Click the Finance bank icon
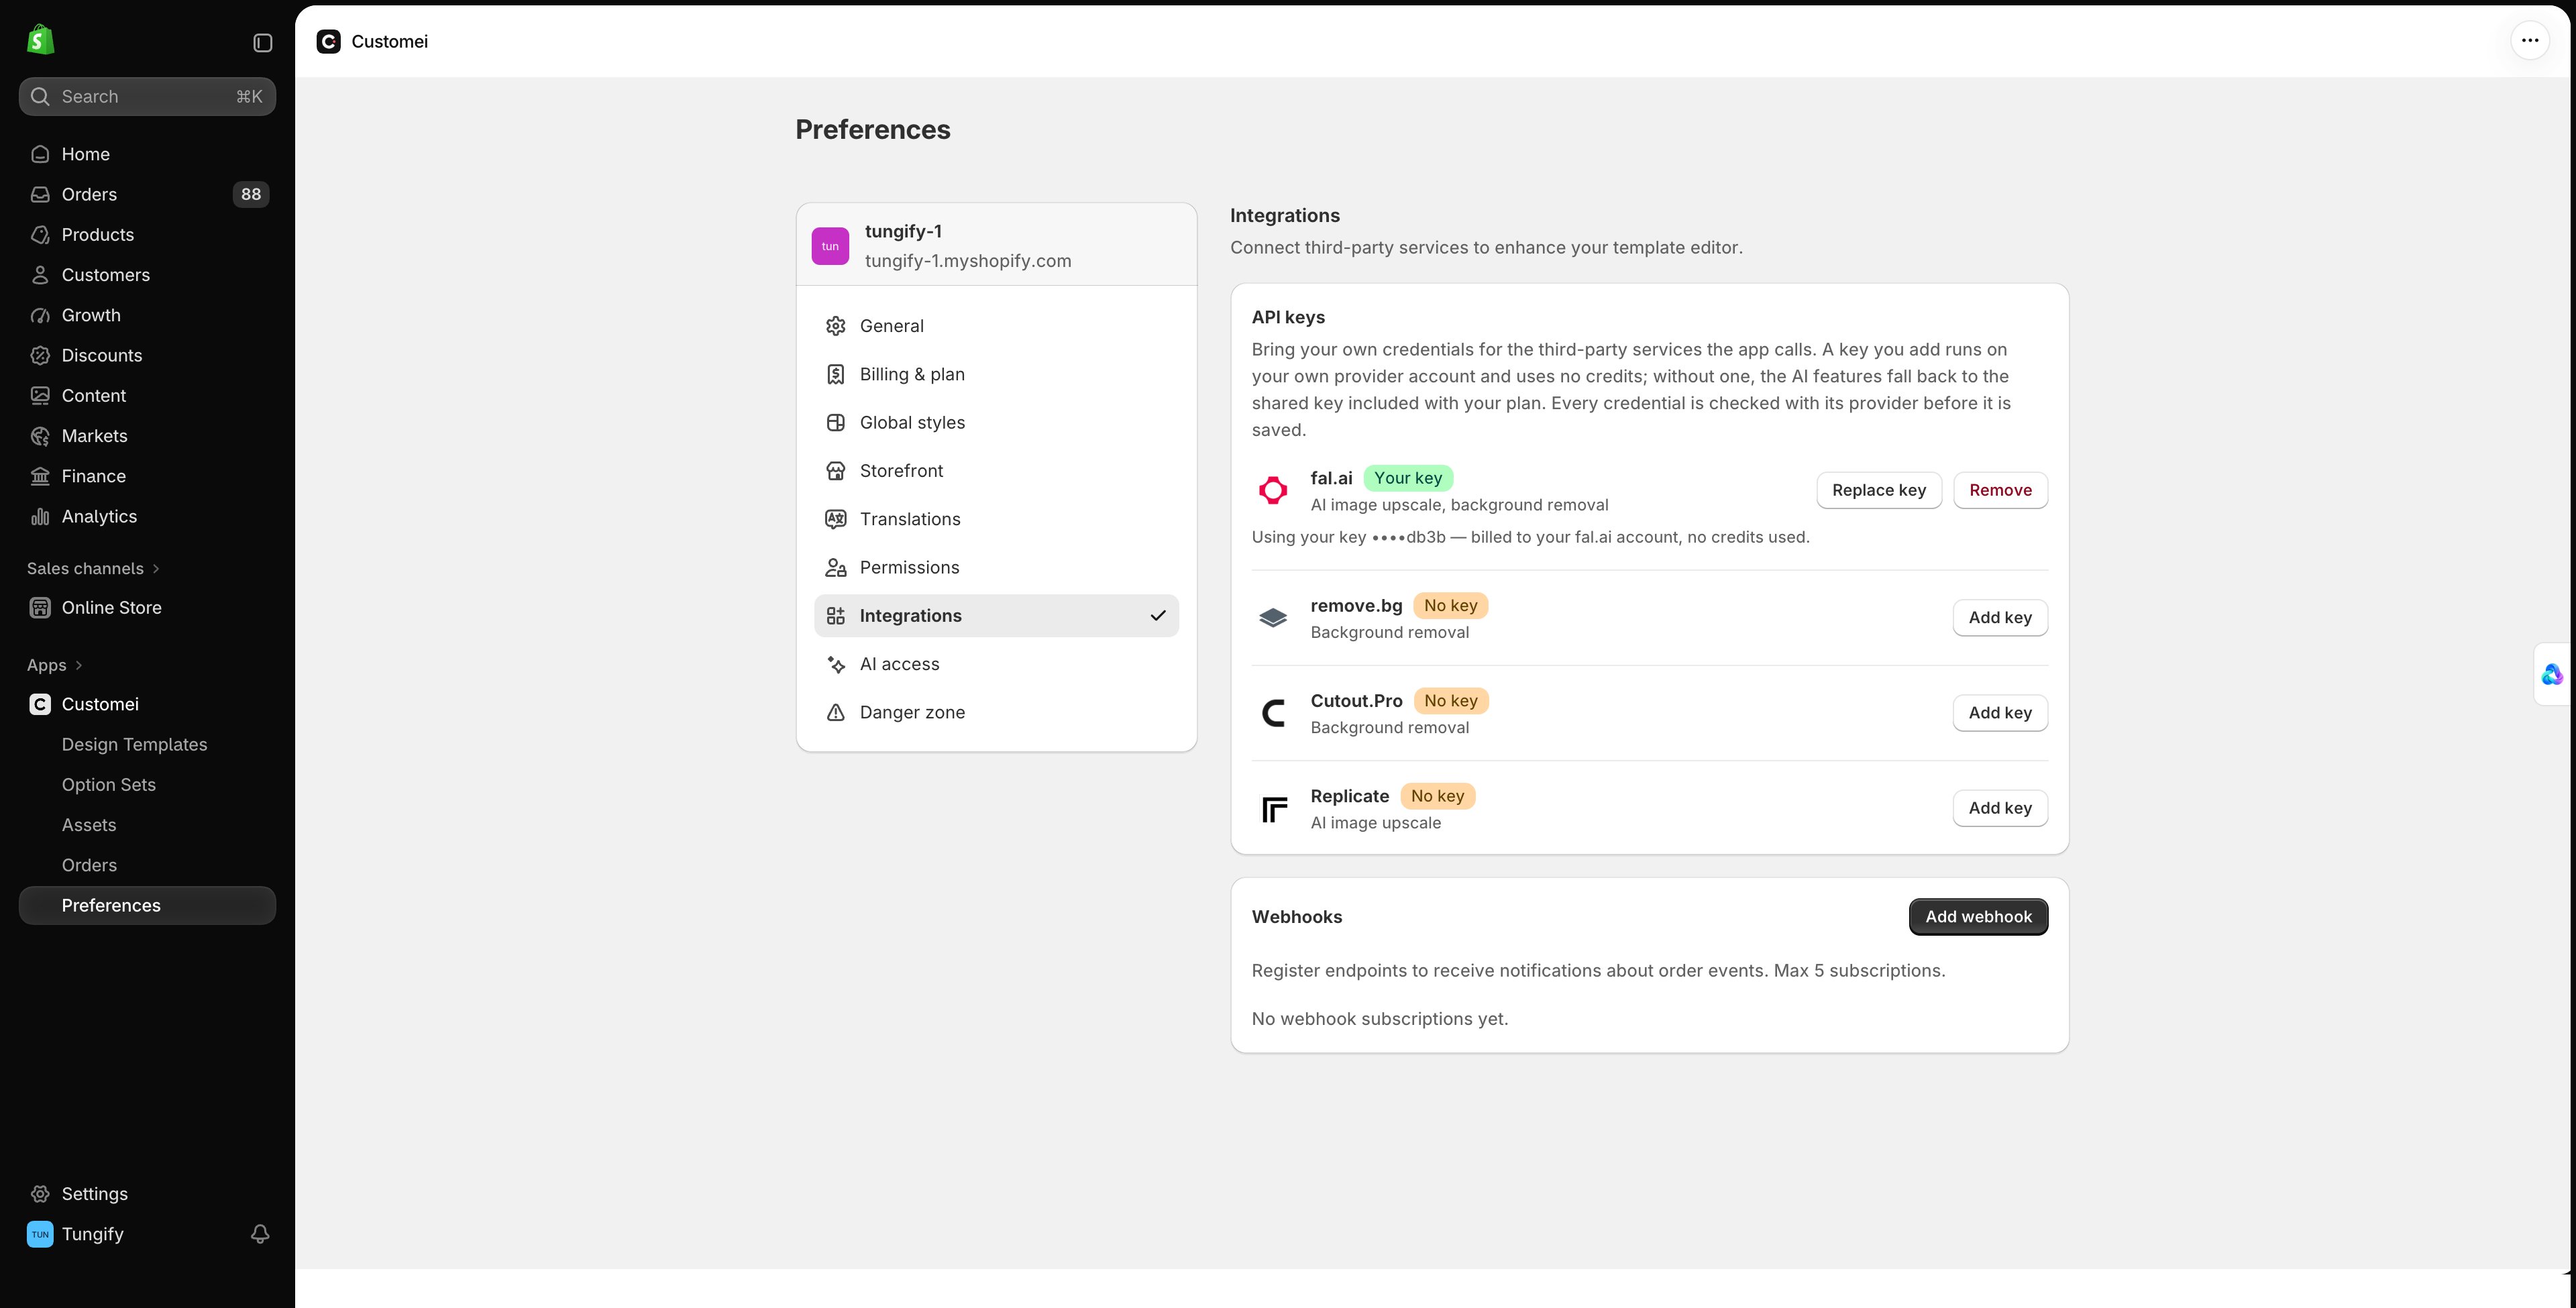The width and height of the screenshot is (2576, 1308). [40, 476]
